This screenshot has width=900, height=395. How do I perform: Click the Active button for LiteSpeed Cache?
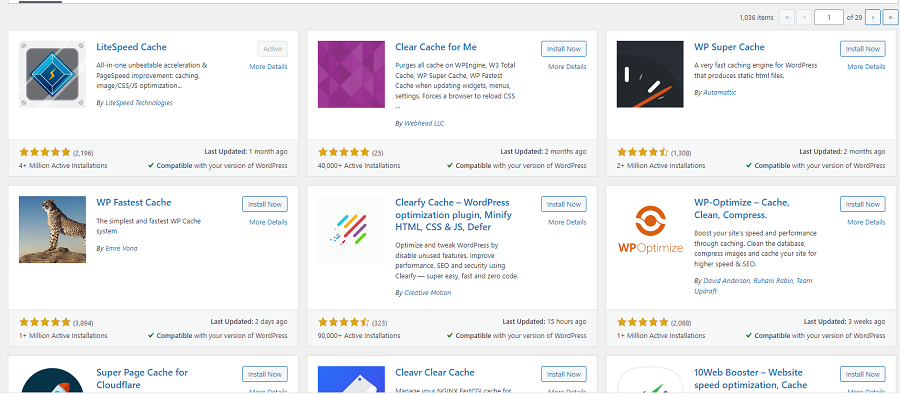273,49
